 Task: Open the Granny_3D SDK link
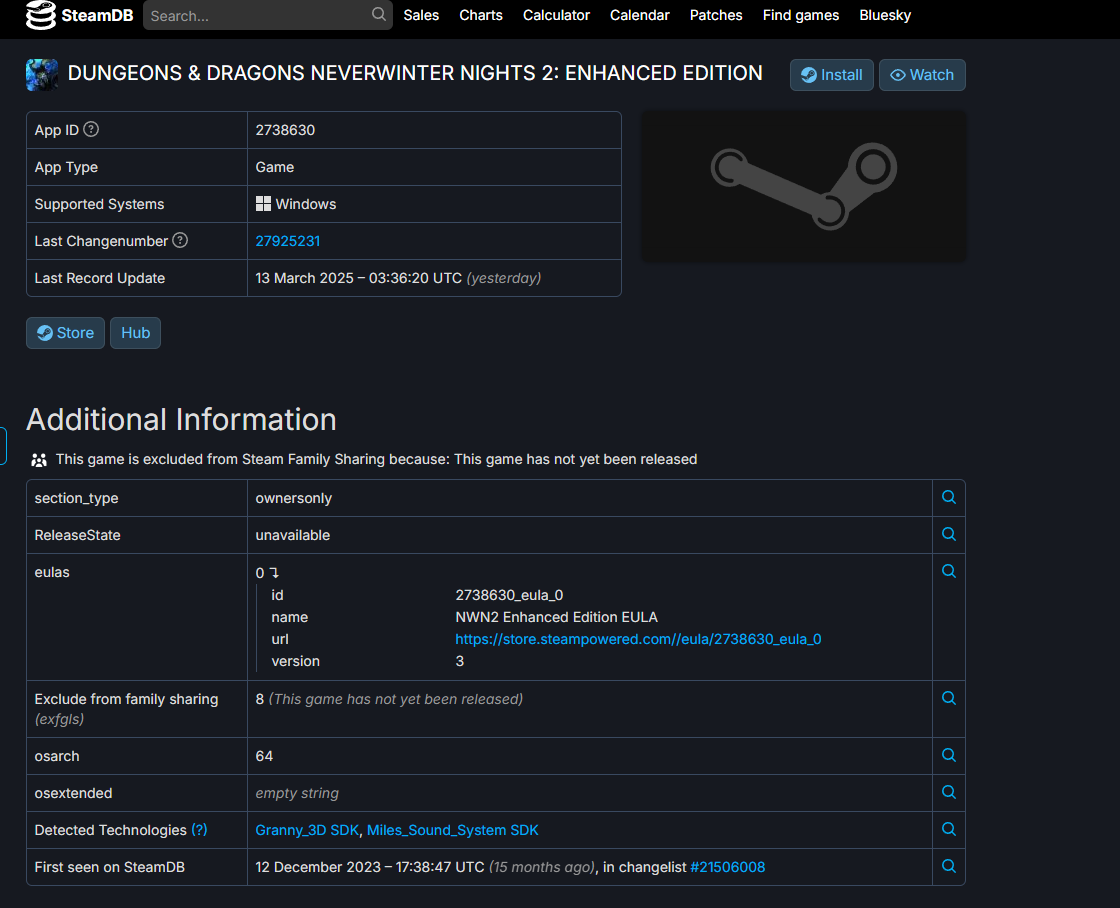tap(307, 830)
